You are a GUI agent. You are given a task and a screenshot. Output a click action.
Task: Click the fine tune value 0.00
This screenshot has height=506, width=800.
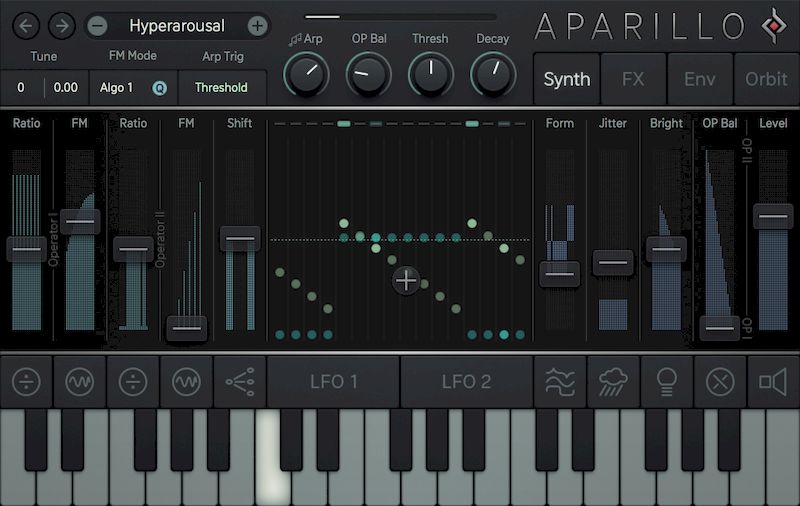click(66, 88)
